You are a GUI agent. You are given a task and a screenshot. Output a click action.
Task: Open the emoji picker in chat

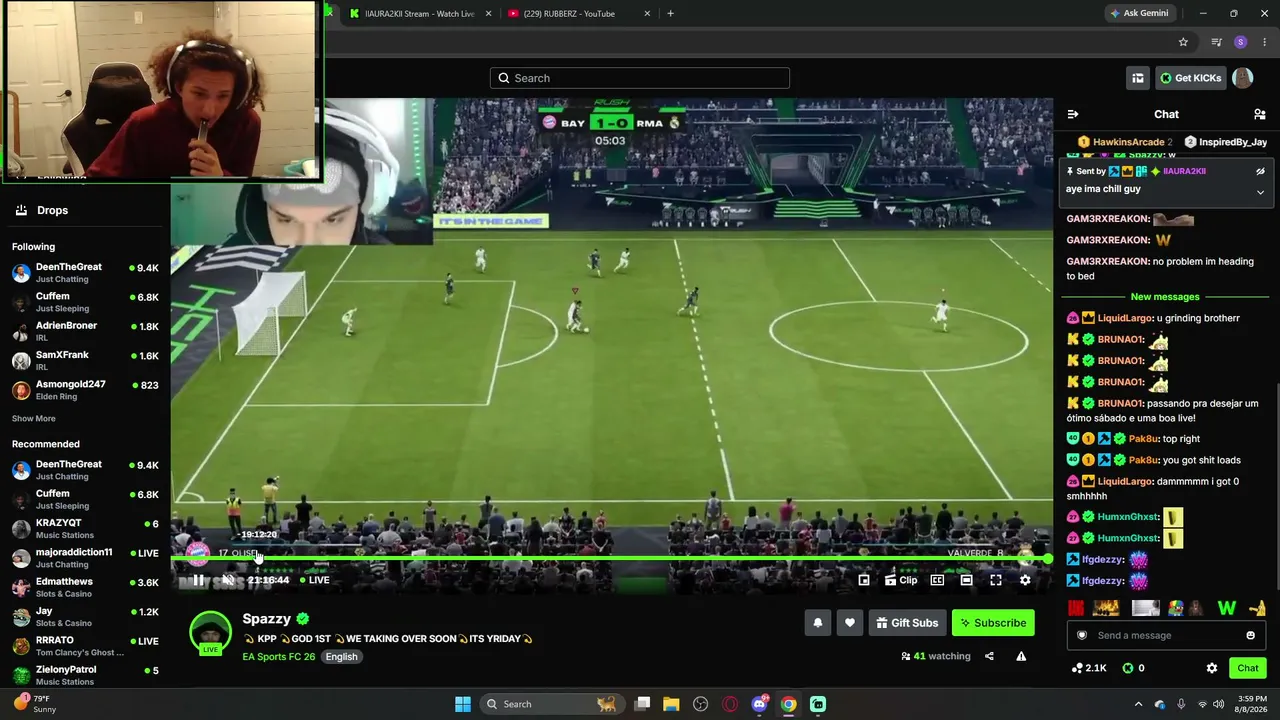coord(1250,635)
